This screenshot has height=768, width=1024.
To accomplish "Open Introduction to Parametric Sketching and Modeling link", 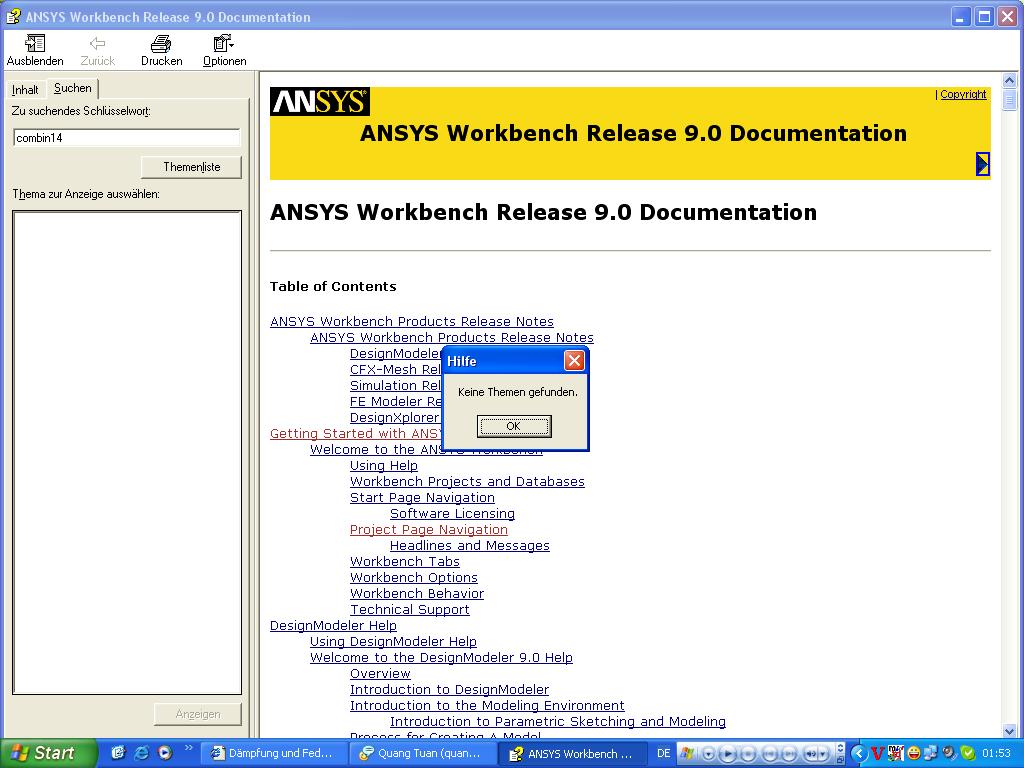I will coord(558,722).
